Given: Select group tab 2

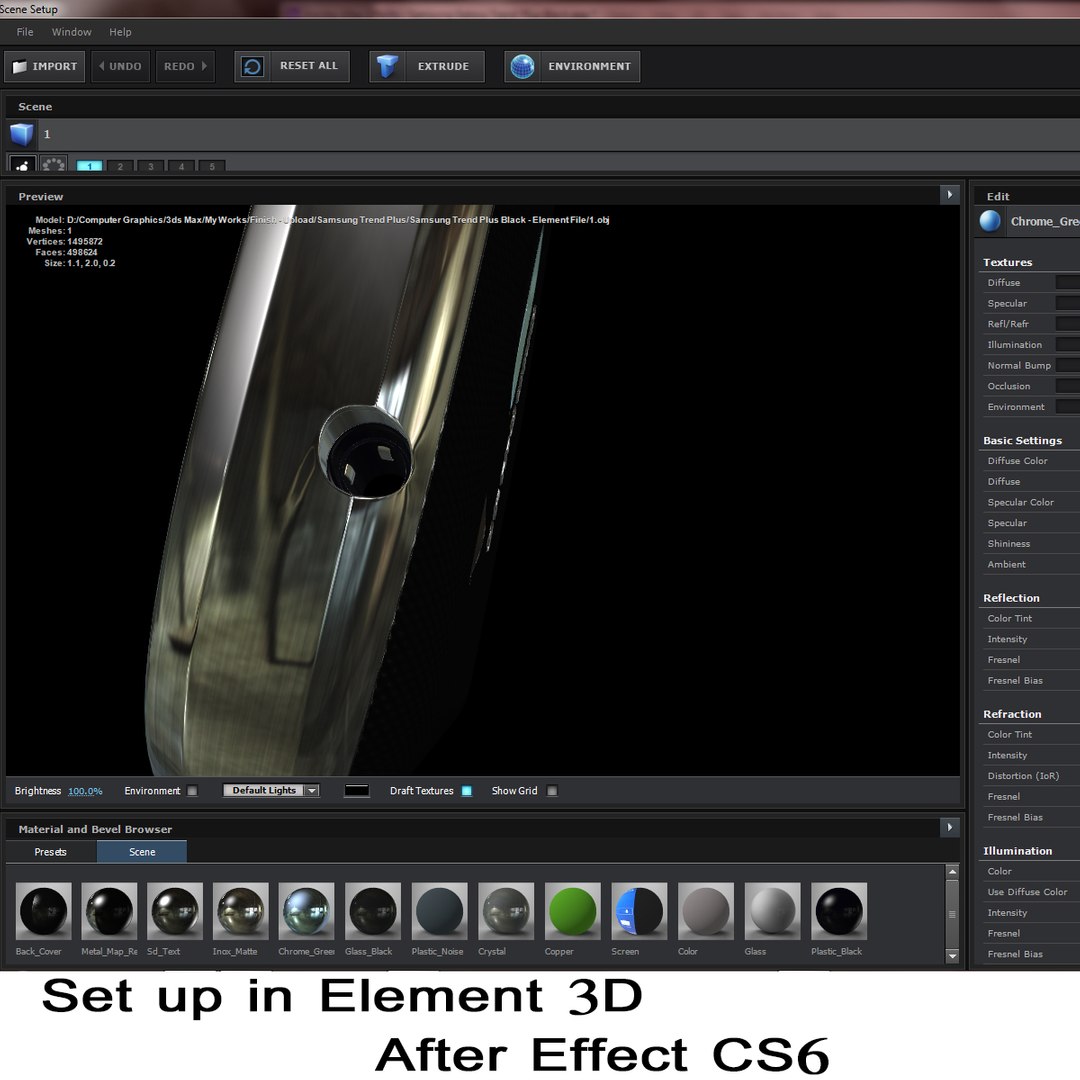Looking at the screenshot, I should tap(120, 166).
